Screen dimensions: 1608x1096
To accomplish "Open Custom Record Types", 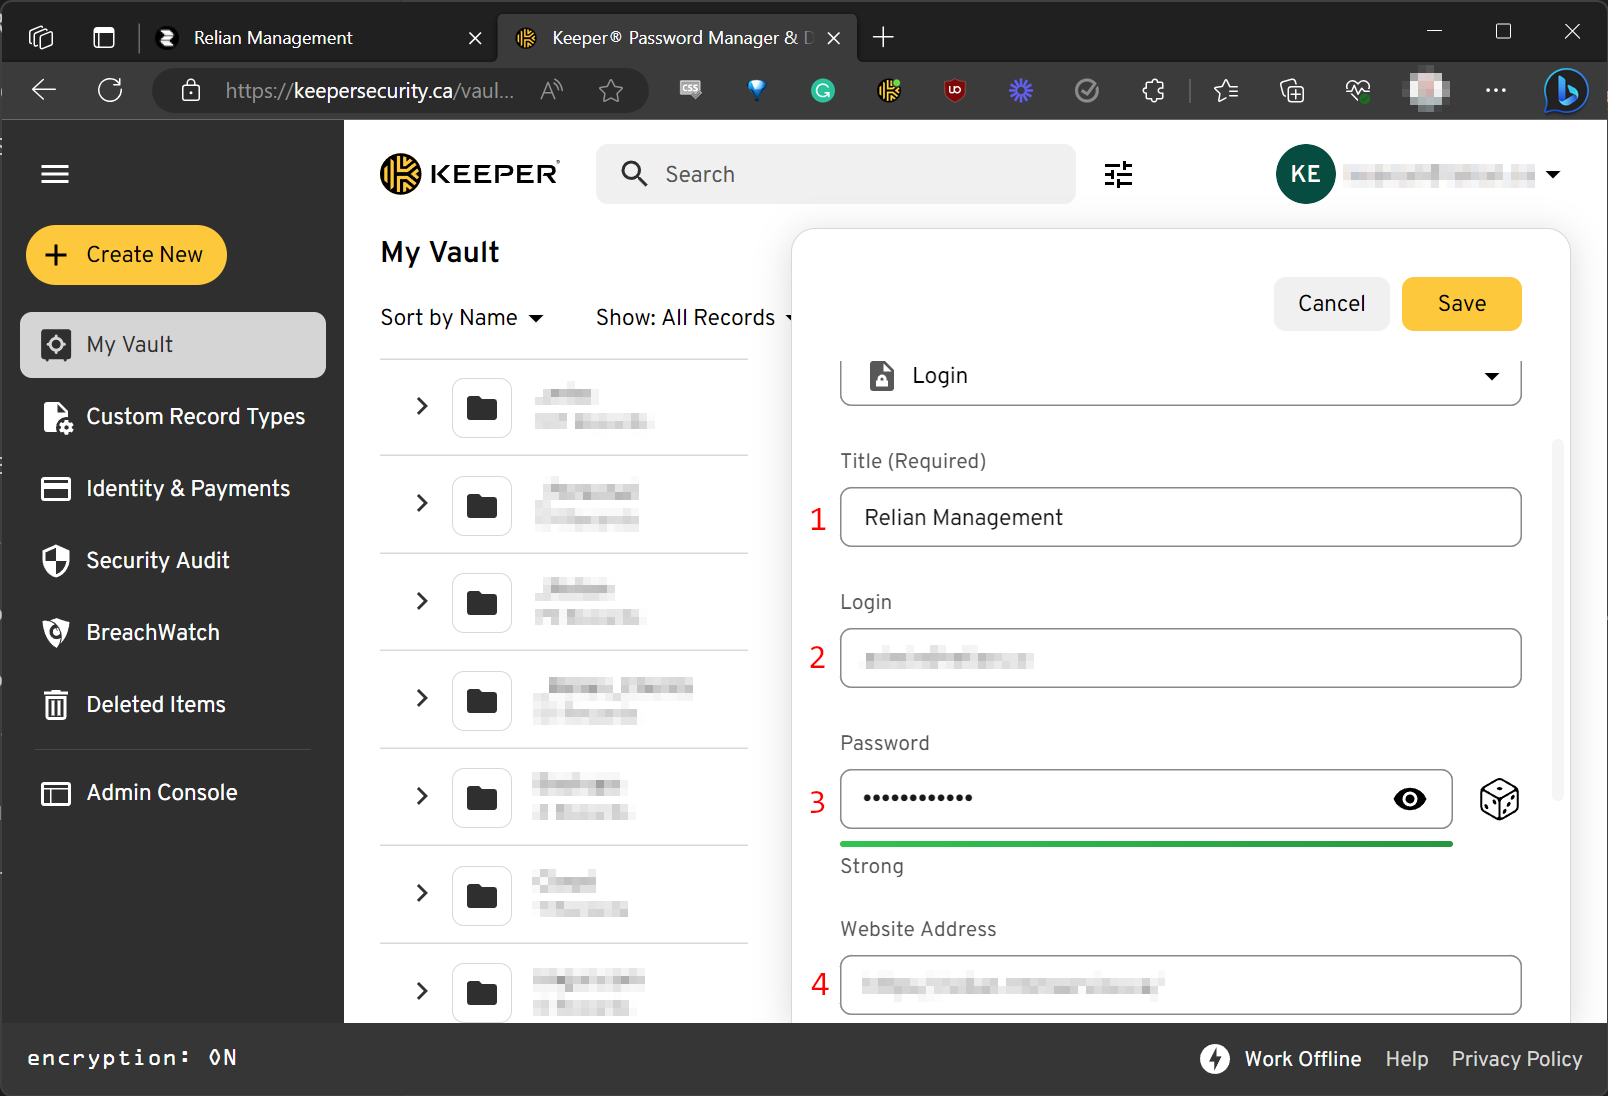I will point(173,417).
